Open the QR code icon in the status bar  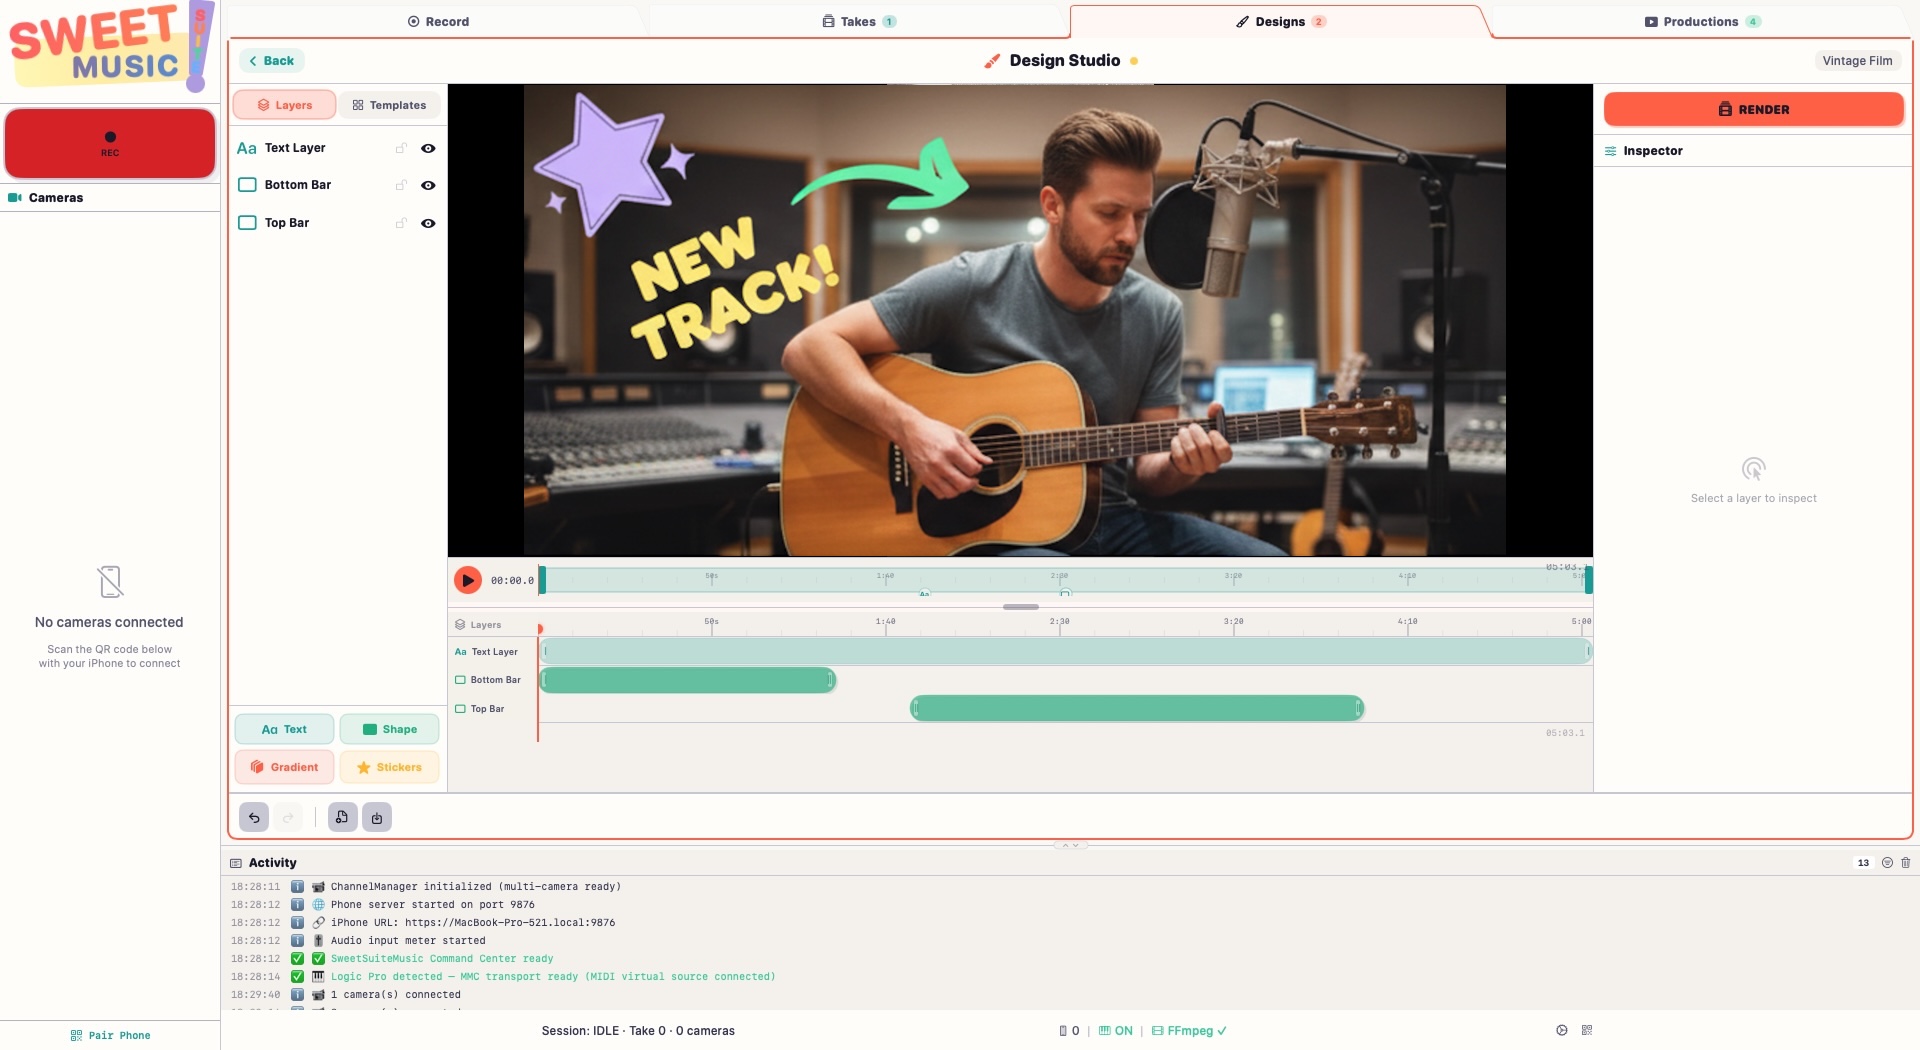pyautogui.click(x=1588, y=1030)
